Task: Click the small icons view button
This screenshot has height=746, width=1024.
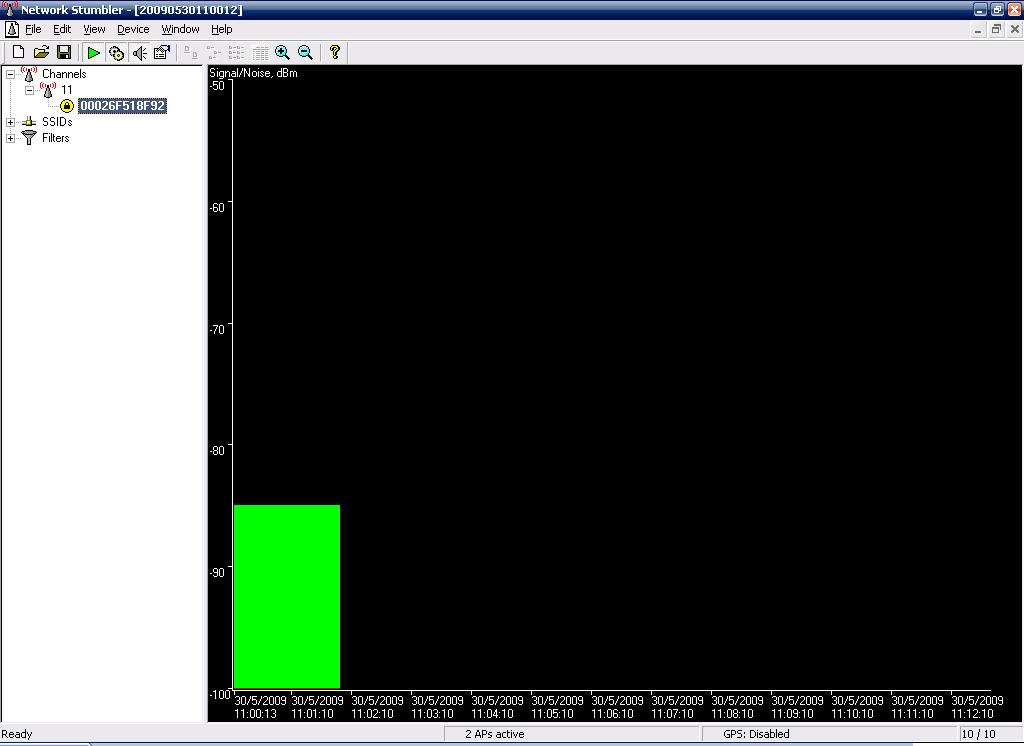Action: [214, 52]
